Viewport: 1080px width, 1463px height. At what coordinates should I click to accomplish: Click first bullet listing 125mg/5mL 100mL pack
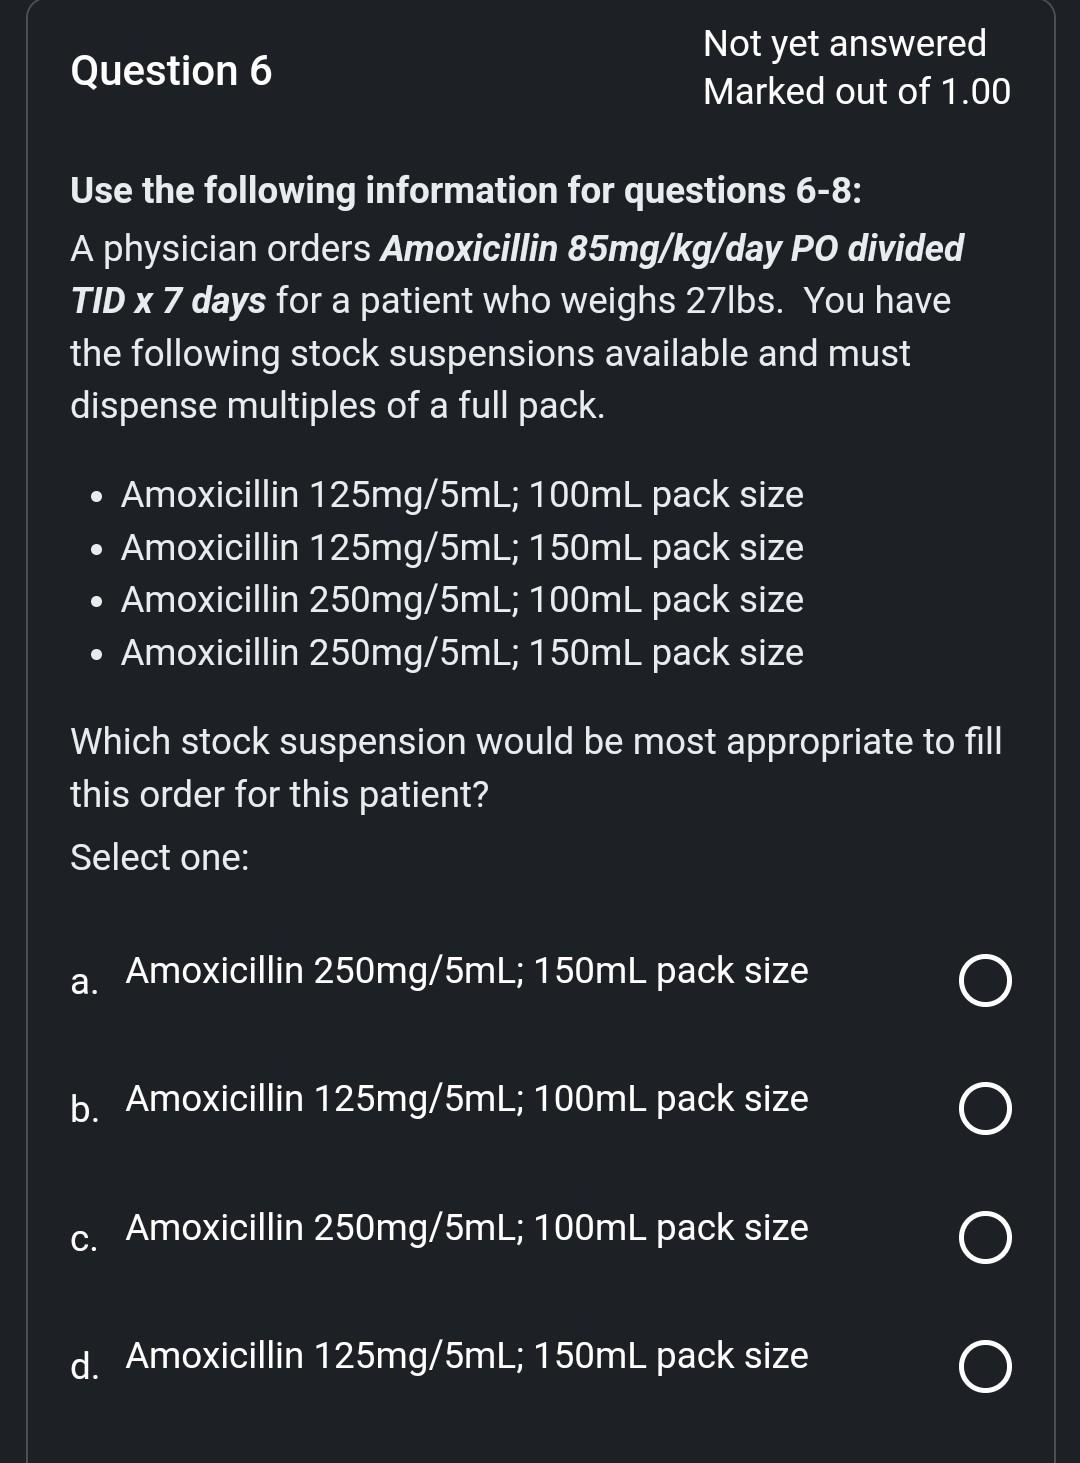pos(462,494)
